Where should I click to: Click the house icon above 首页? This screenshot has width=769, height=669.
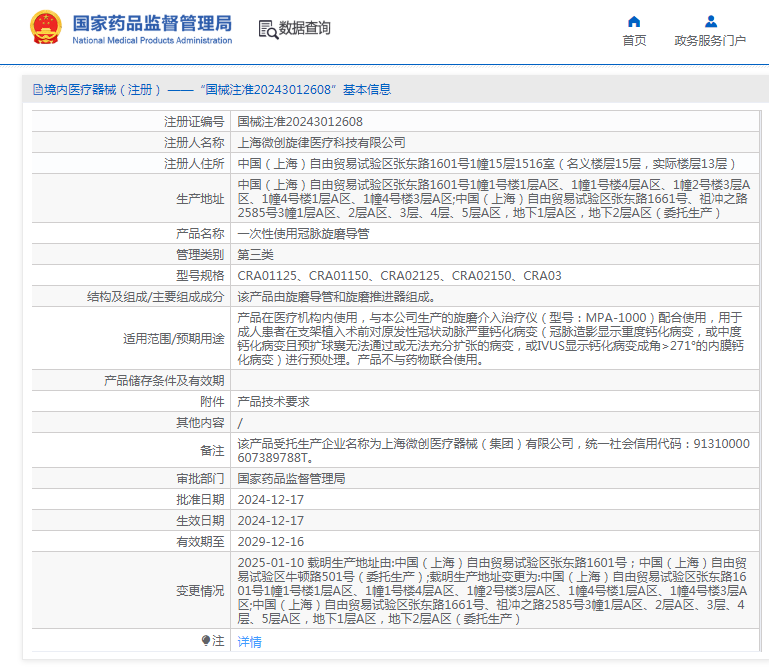click(x=634, y=21)
